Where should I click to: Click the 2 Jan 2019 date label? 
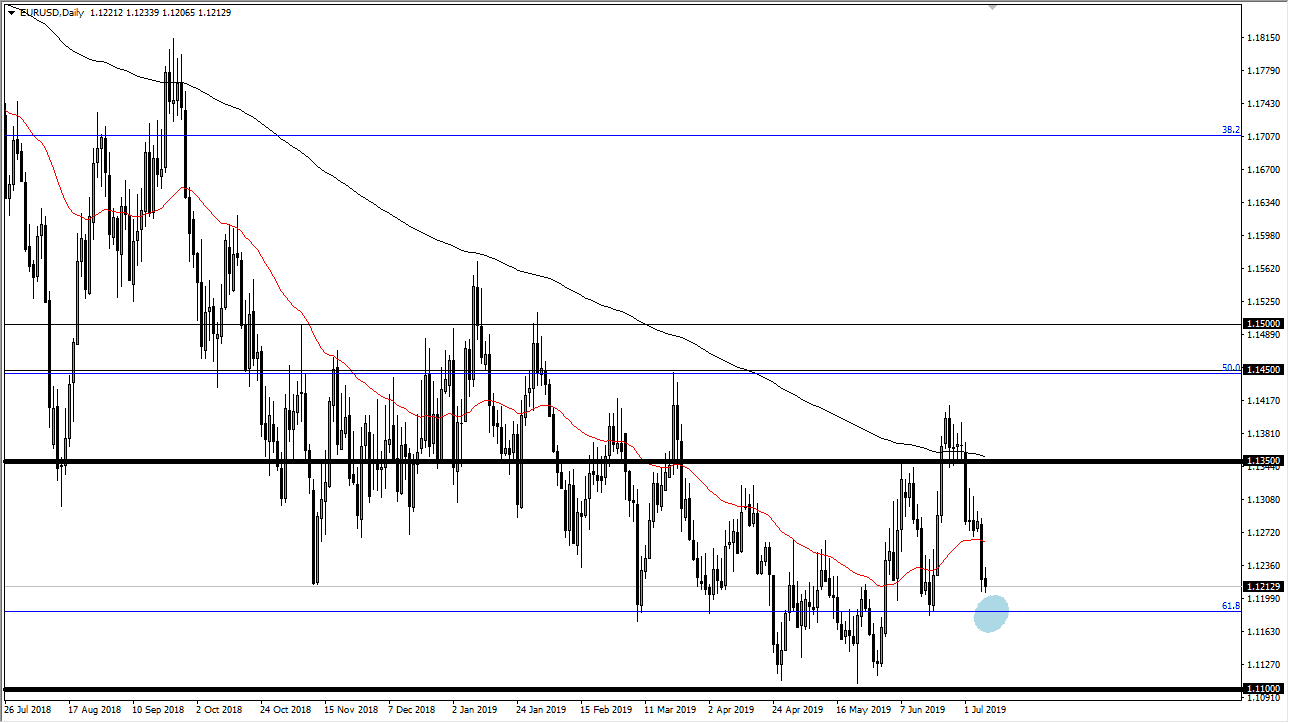475,710
